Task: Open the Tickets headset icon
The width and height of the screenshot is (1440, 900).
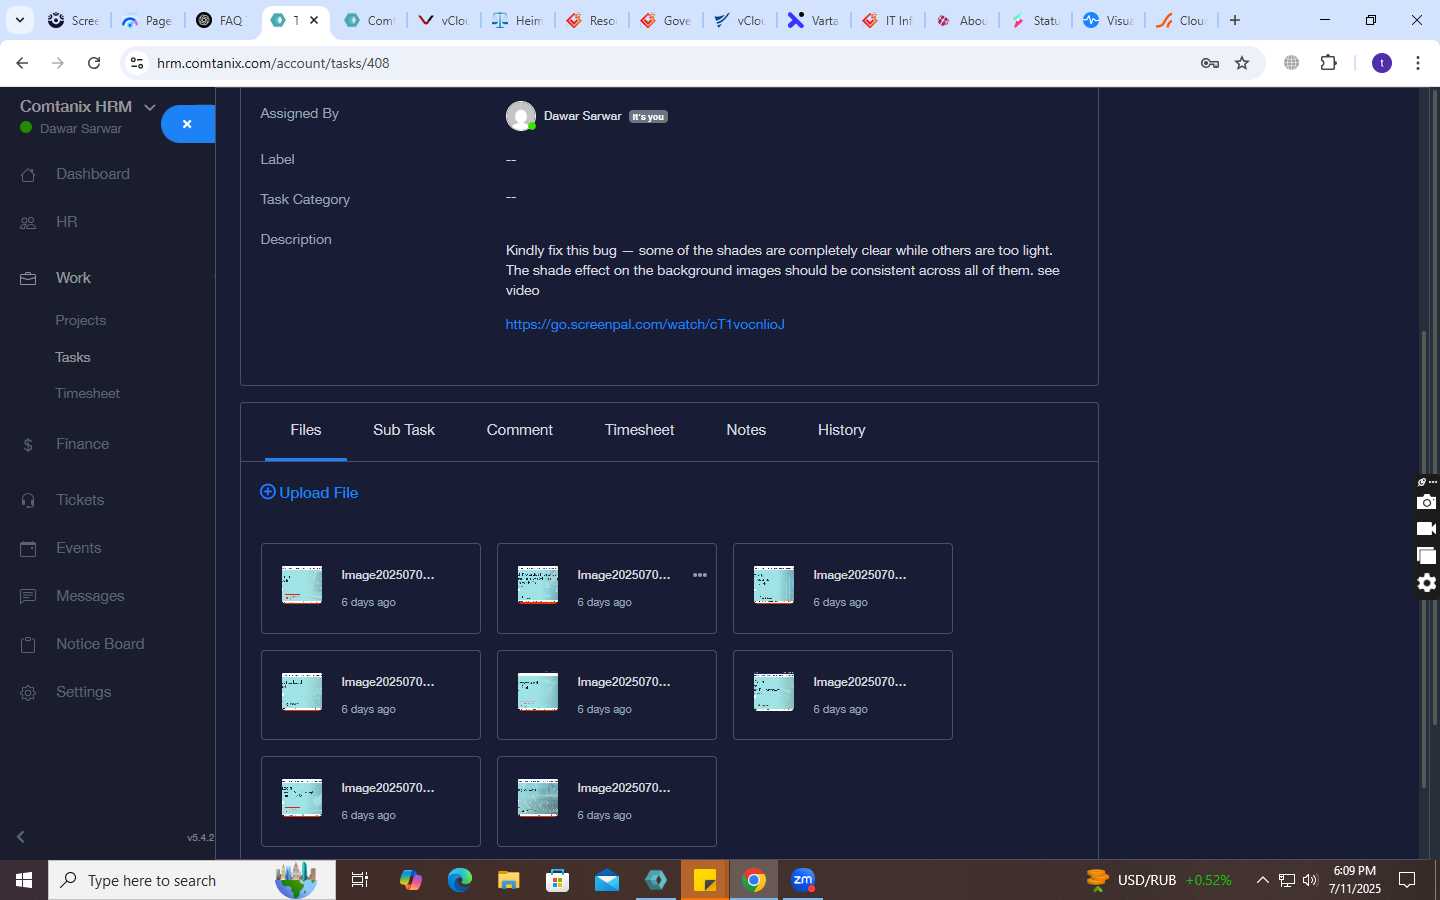Action: 28,501
